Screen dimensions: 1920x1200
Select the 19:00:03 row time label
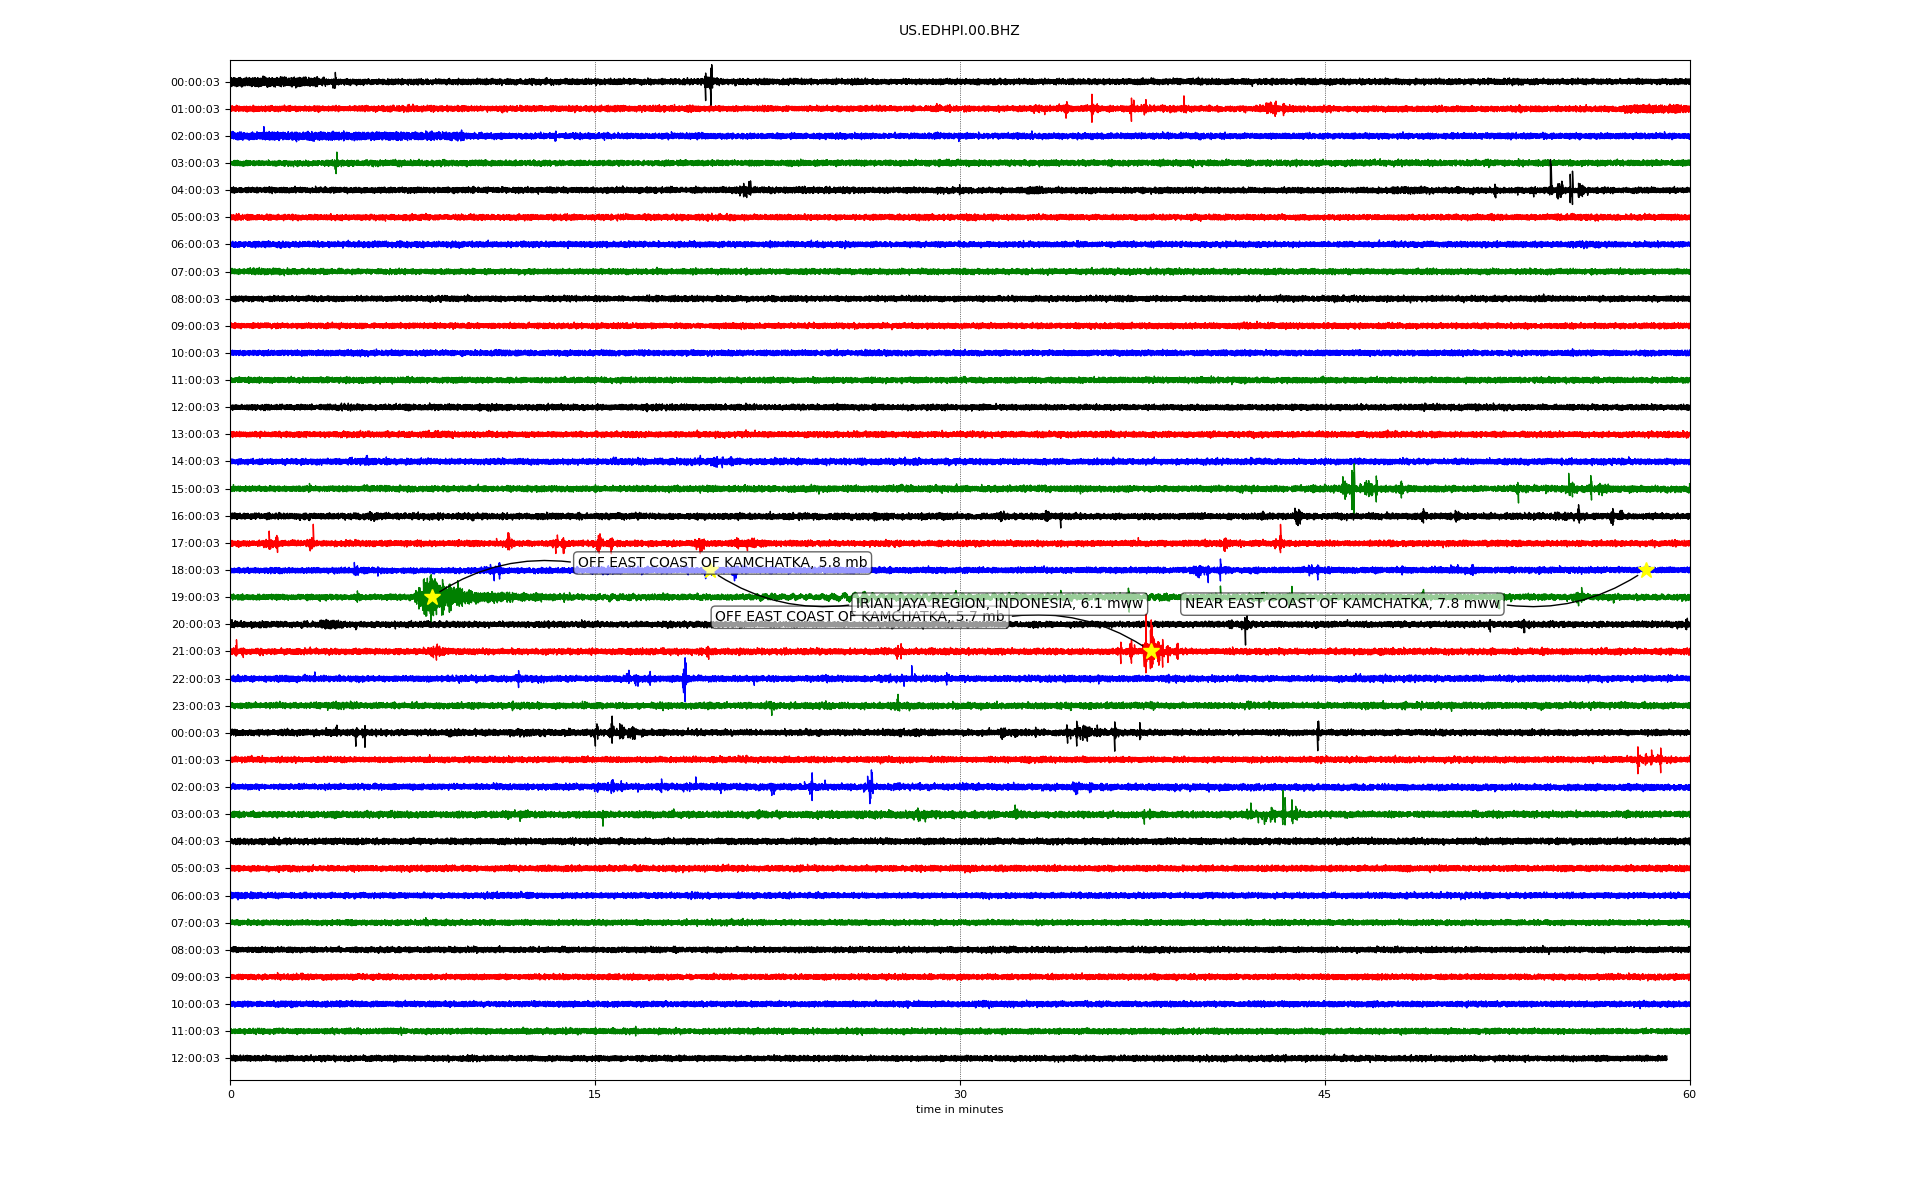pyautogui.click(x=195, y=598)
